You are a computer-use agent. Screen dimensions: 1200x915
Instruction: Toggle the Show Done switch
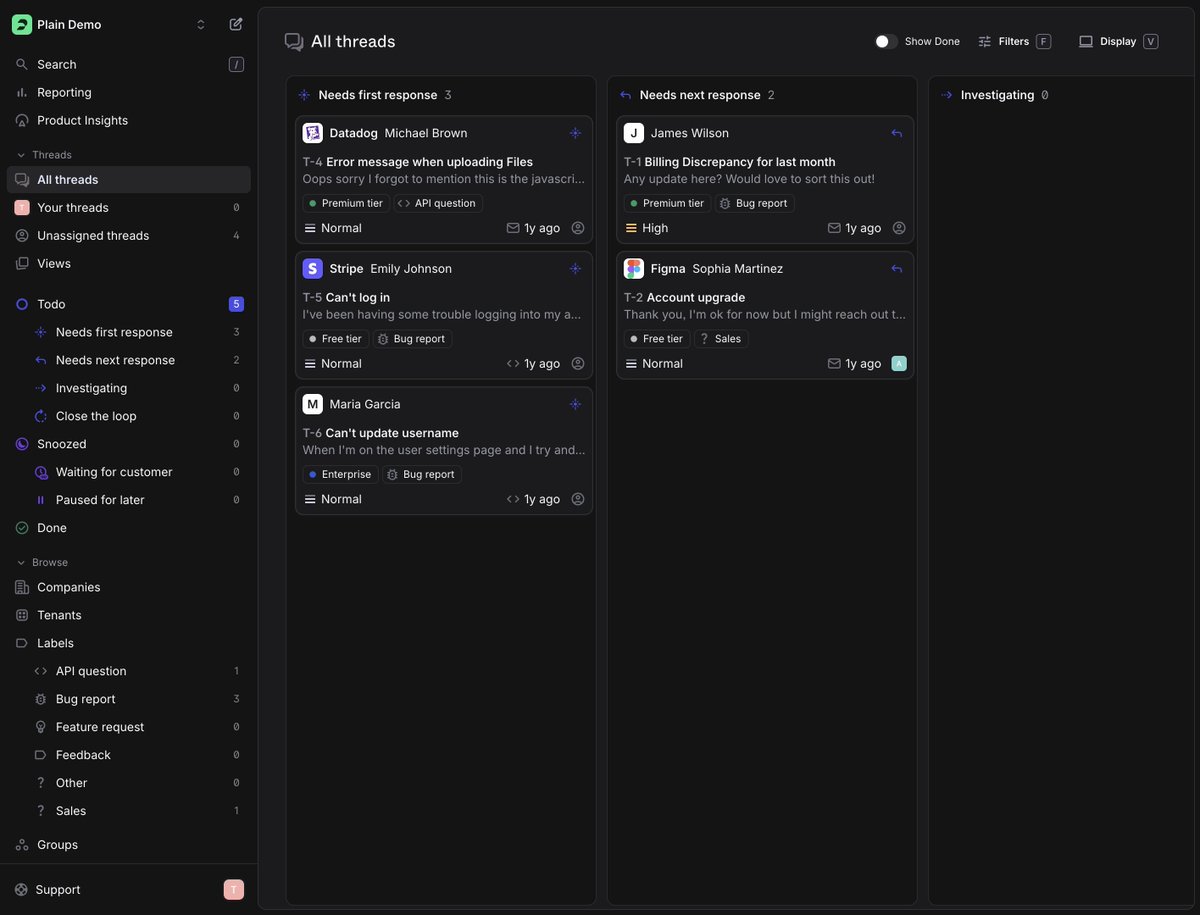pos(885,41)
